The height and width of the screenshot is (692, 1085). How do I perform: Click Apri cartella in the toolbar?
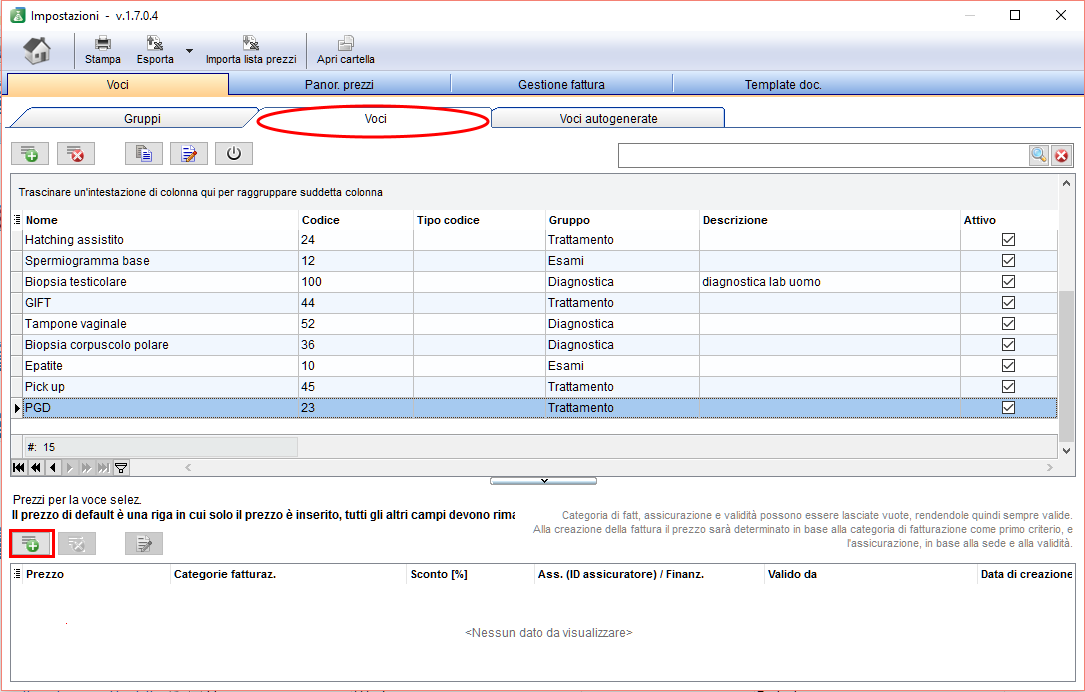[345, 51]
